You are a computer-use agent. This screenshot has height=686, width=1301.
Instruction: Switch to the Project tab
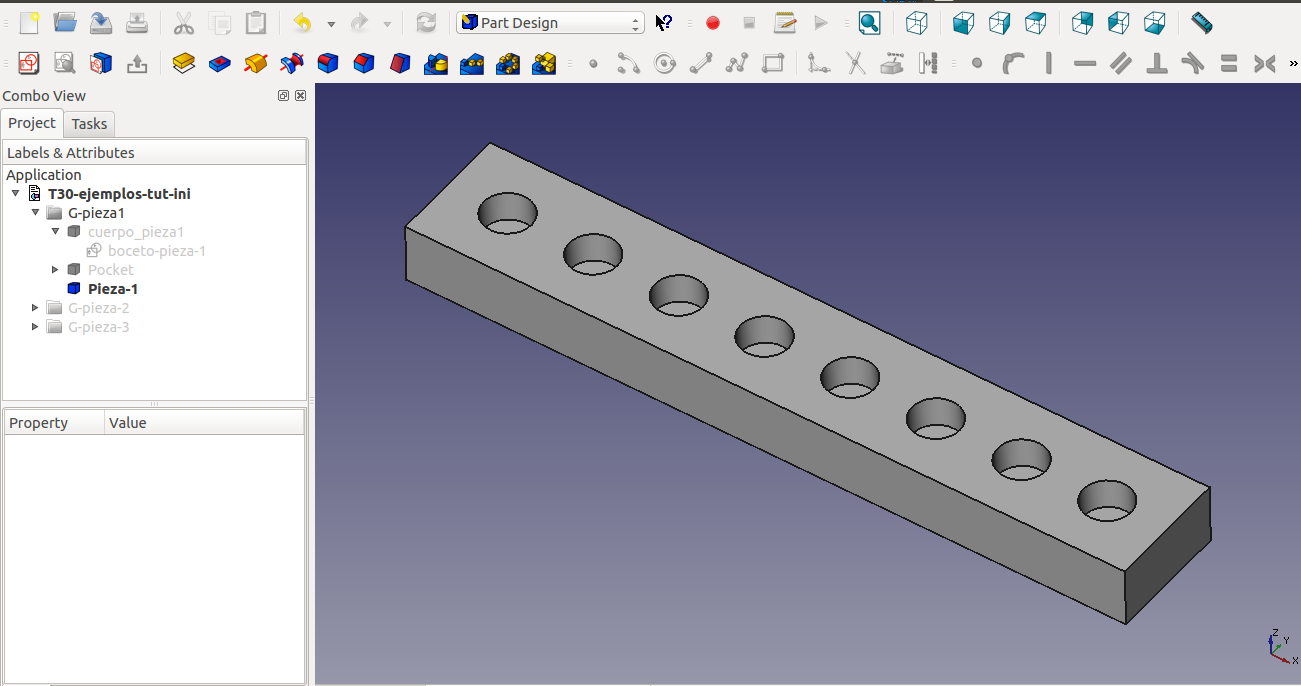[x=32, y=123]
